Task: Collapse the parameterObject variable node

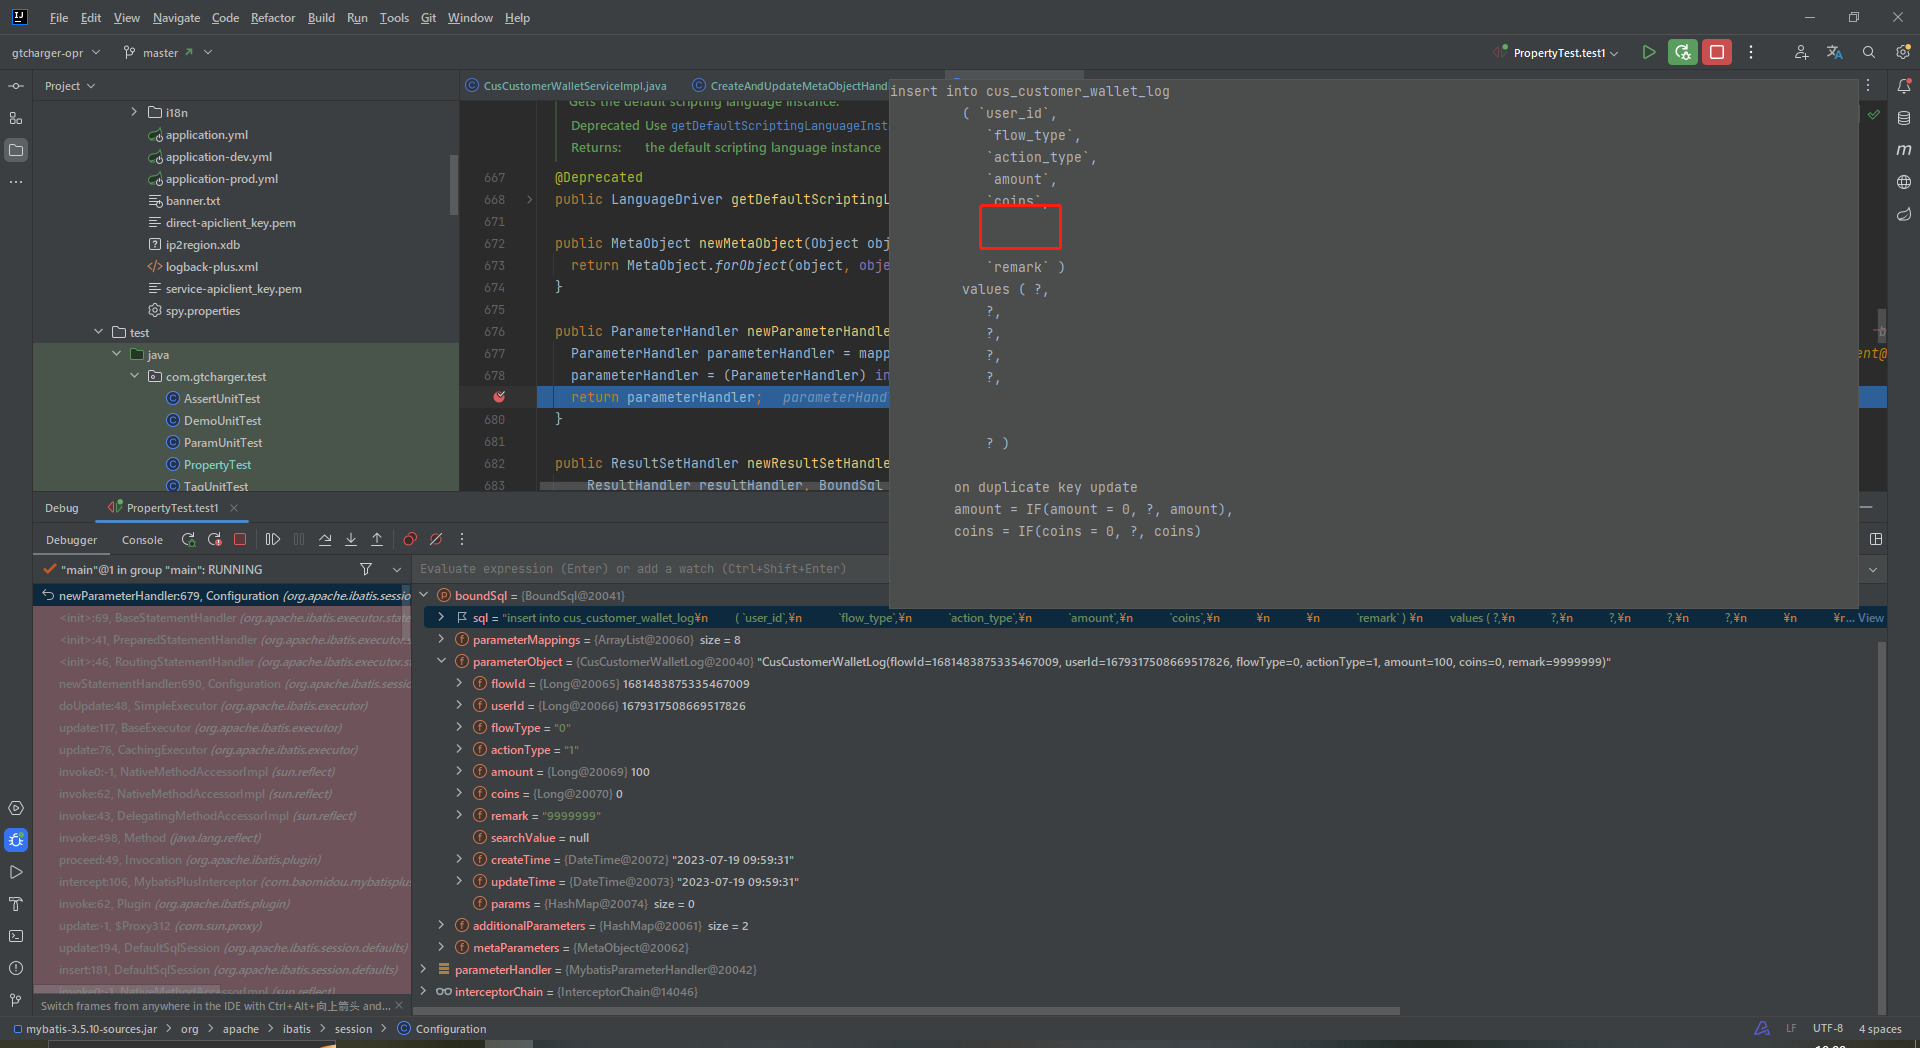Action: 441,662
